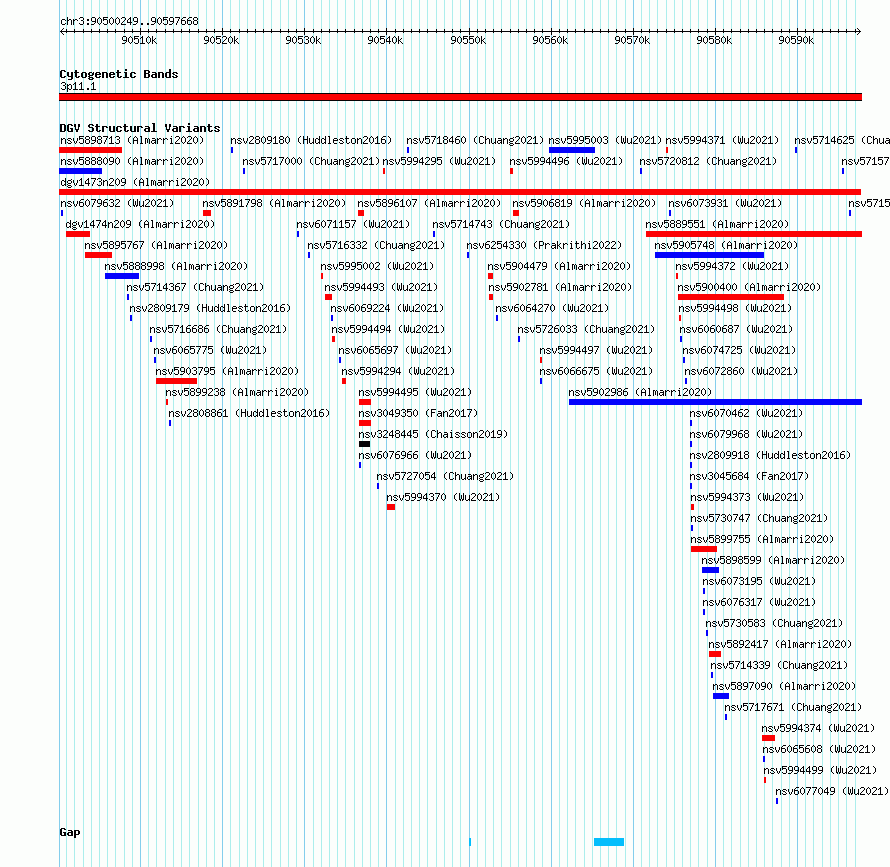Click the large cyan Gap track block
Viewport: 890px width, 867px height.
609,842
